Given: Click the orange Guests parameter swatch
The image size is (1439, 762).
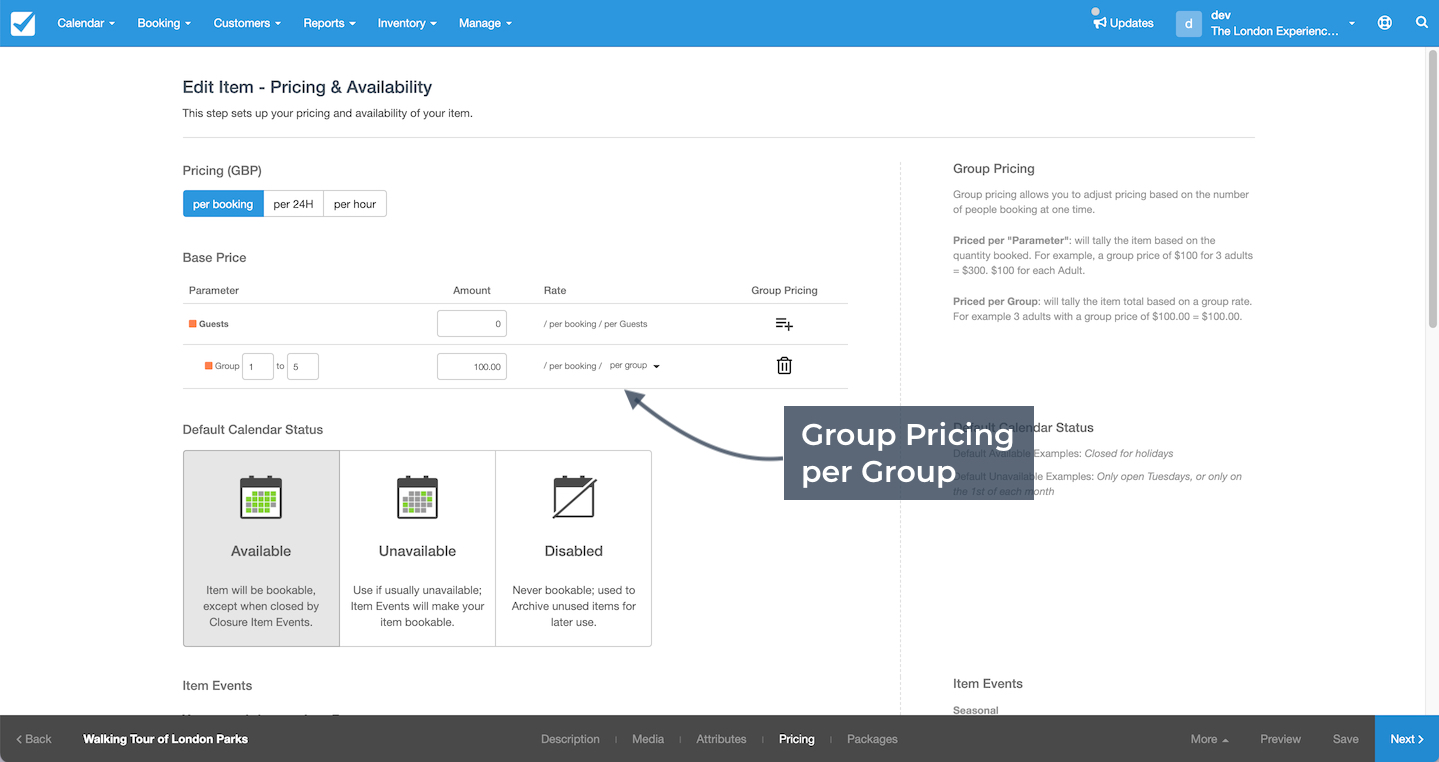Looking at the screenshot, I should [x=193, y=324].
